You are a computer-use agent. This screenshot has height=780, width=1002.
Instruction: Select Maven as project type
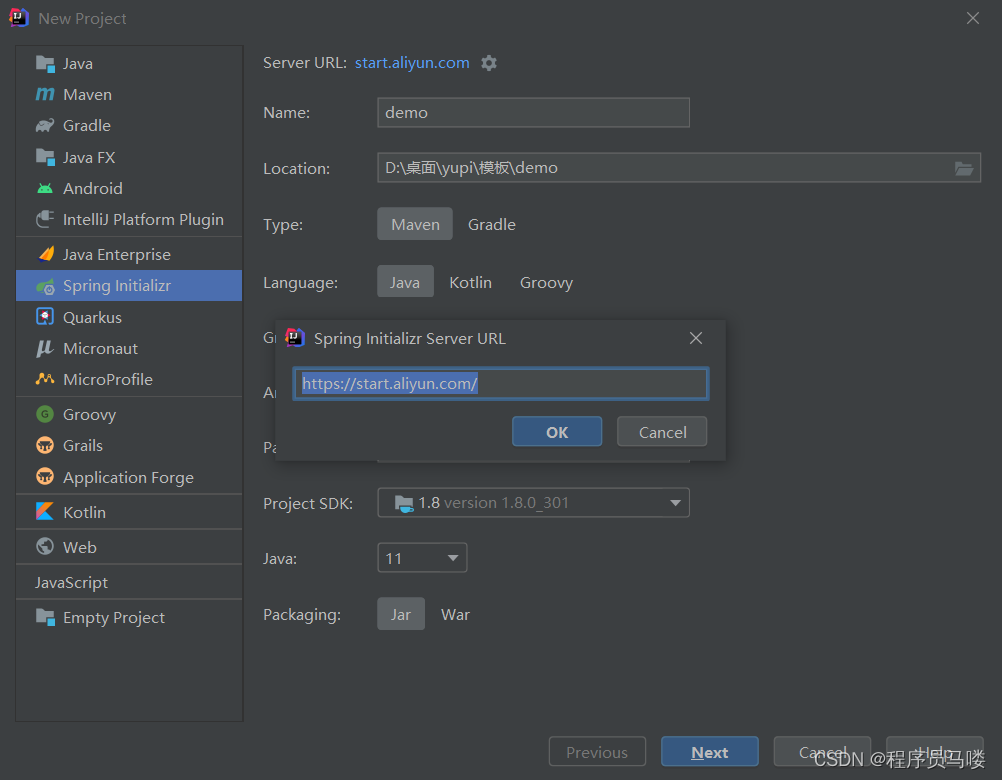point(415,224)
